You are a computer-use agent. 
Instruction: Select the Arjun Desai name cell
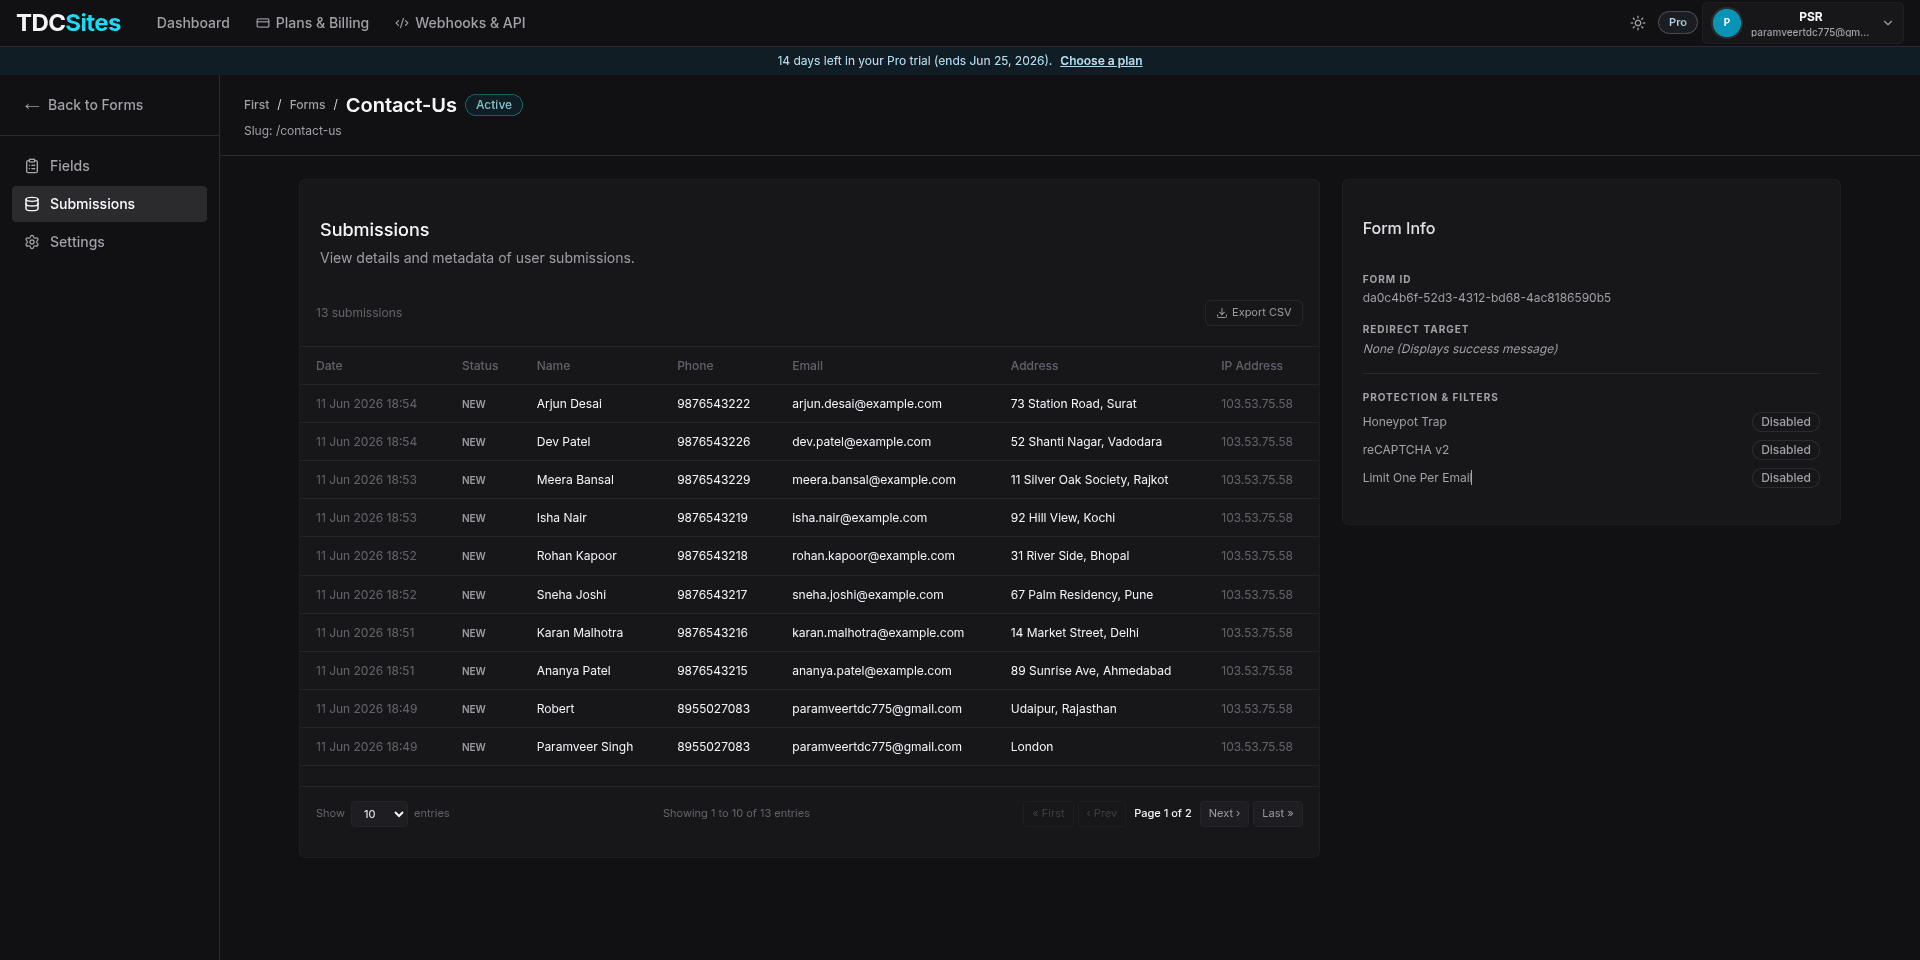tap(569, 404)
